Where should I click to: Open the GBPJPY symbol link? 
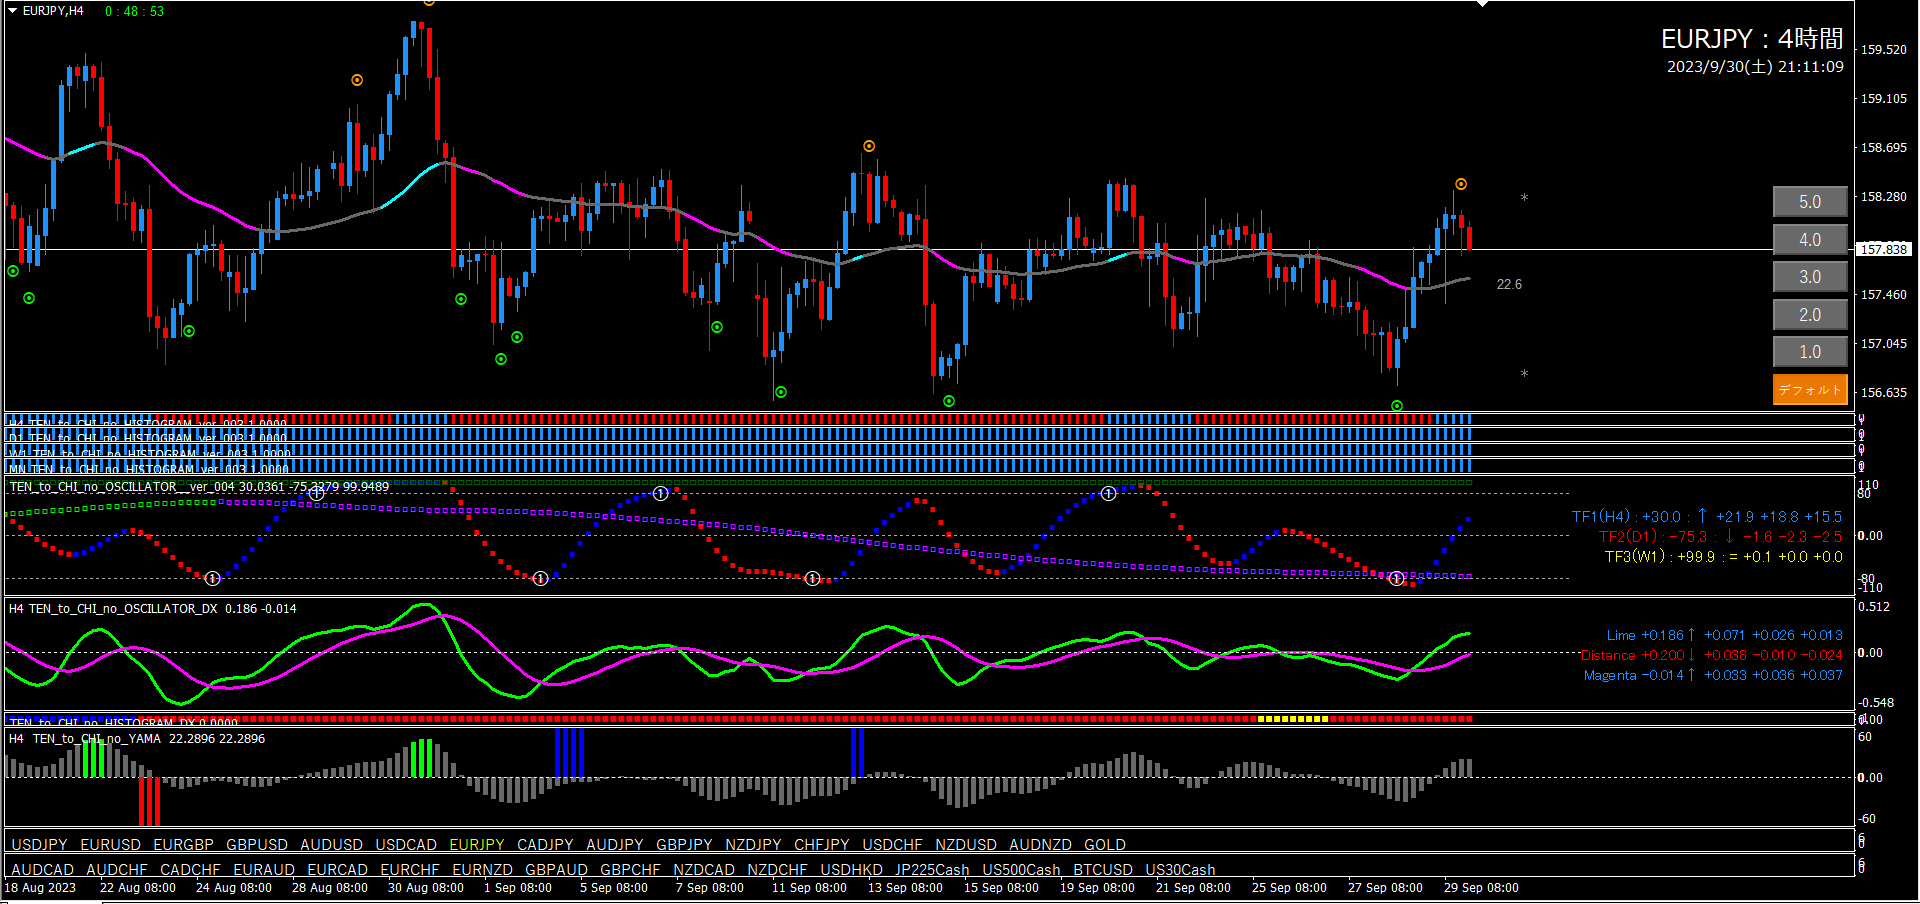684,845
